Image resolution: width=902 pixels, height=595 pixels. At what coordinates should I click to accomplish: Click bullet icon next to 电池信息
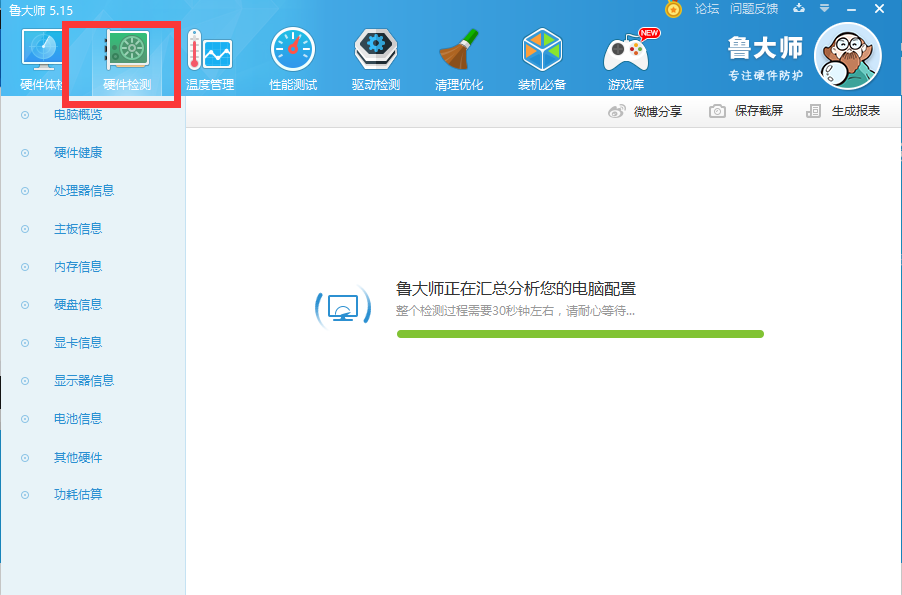click(x=25, y=419)
